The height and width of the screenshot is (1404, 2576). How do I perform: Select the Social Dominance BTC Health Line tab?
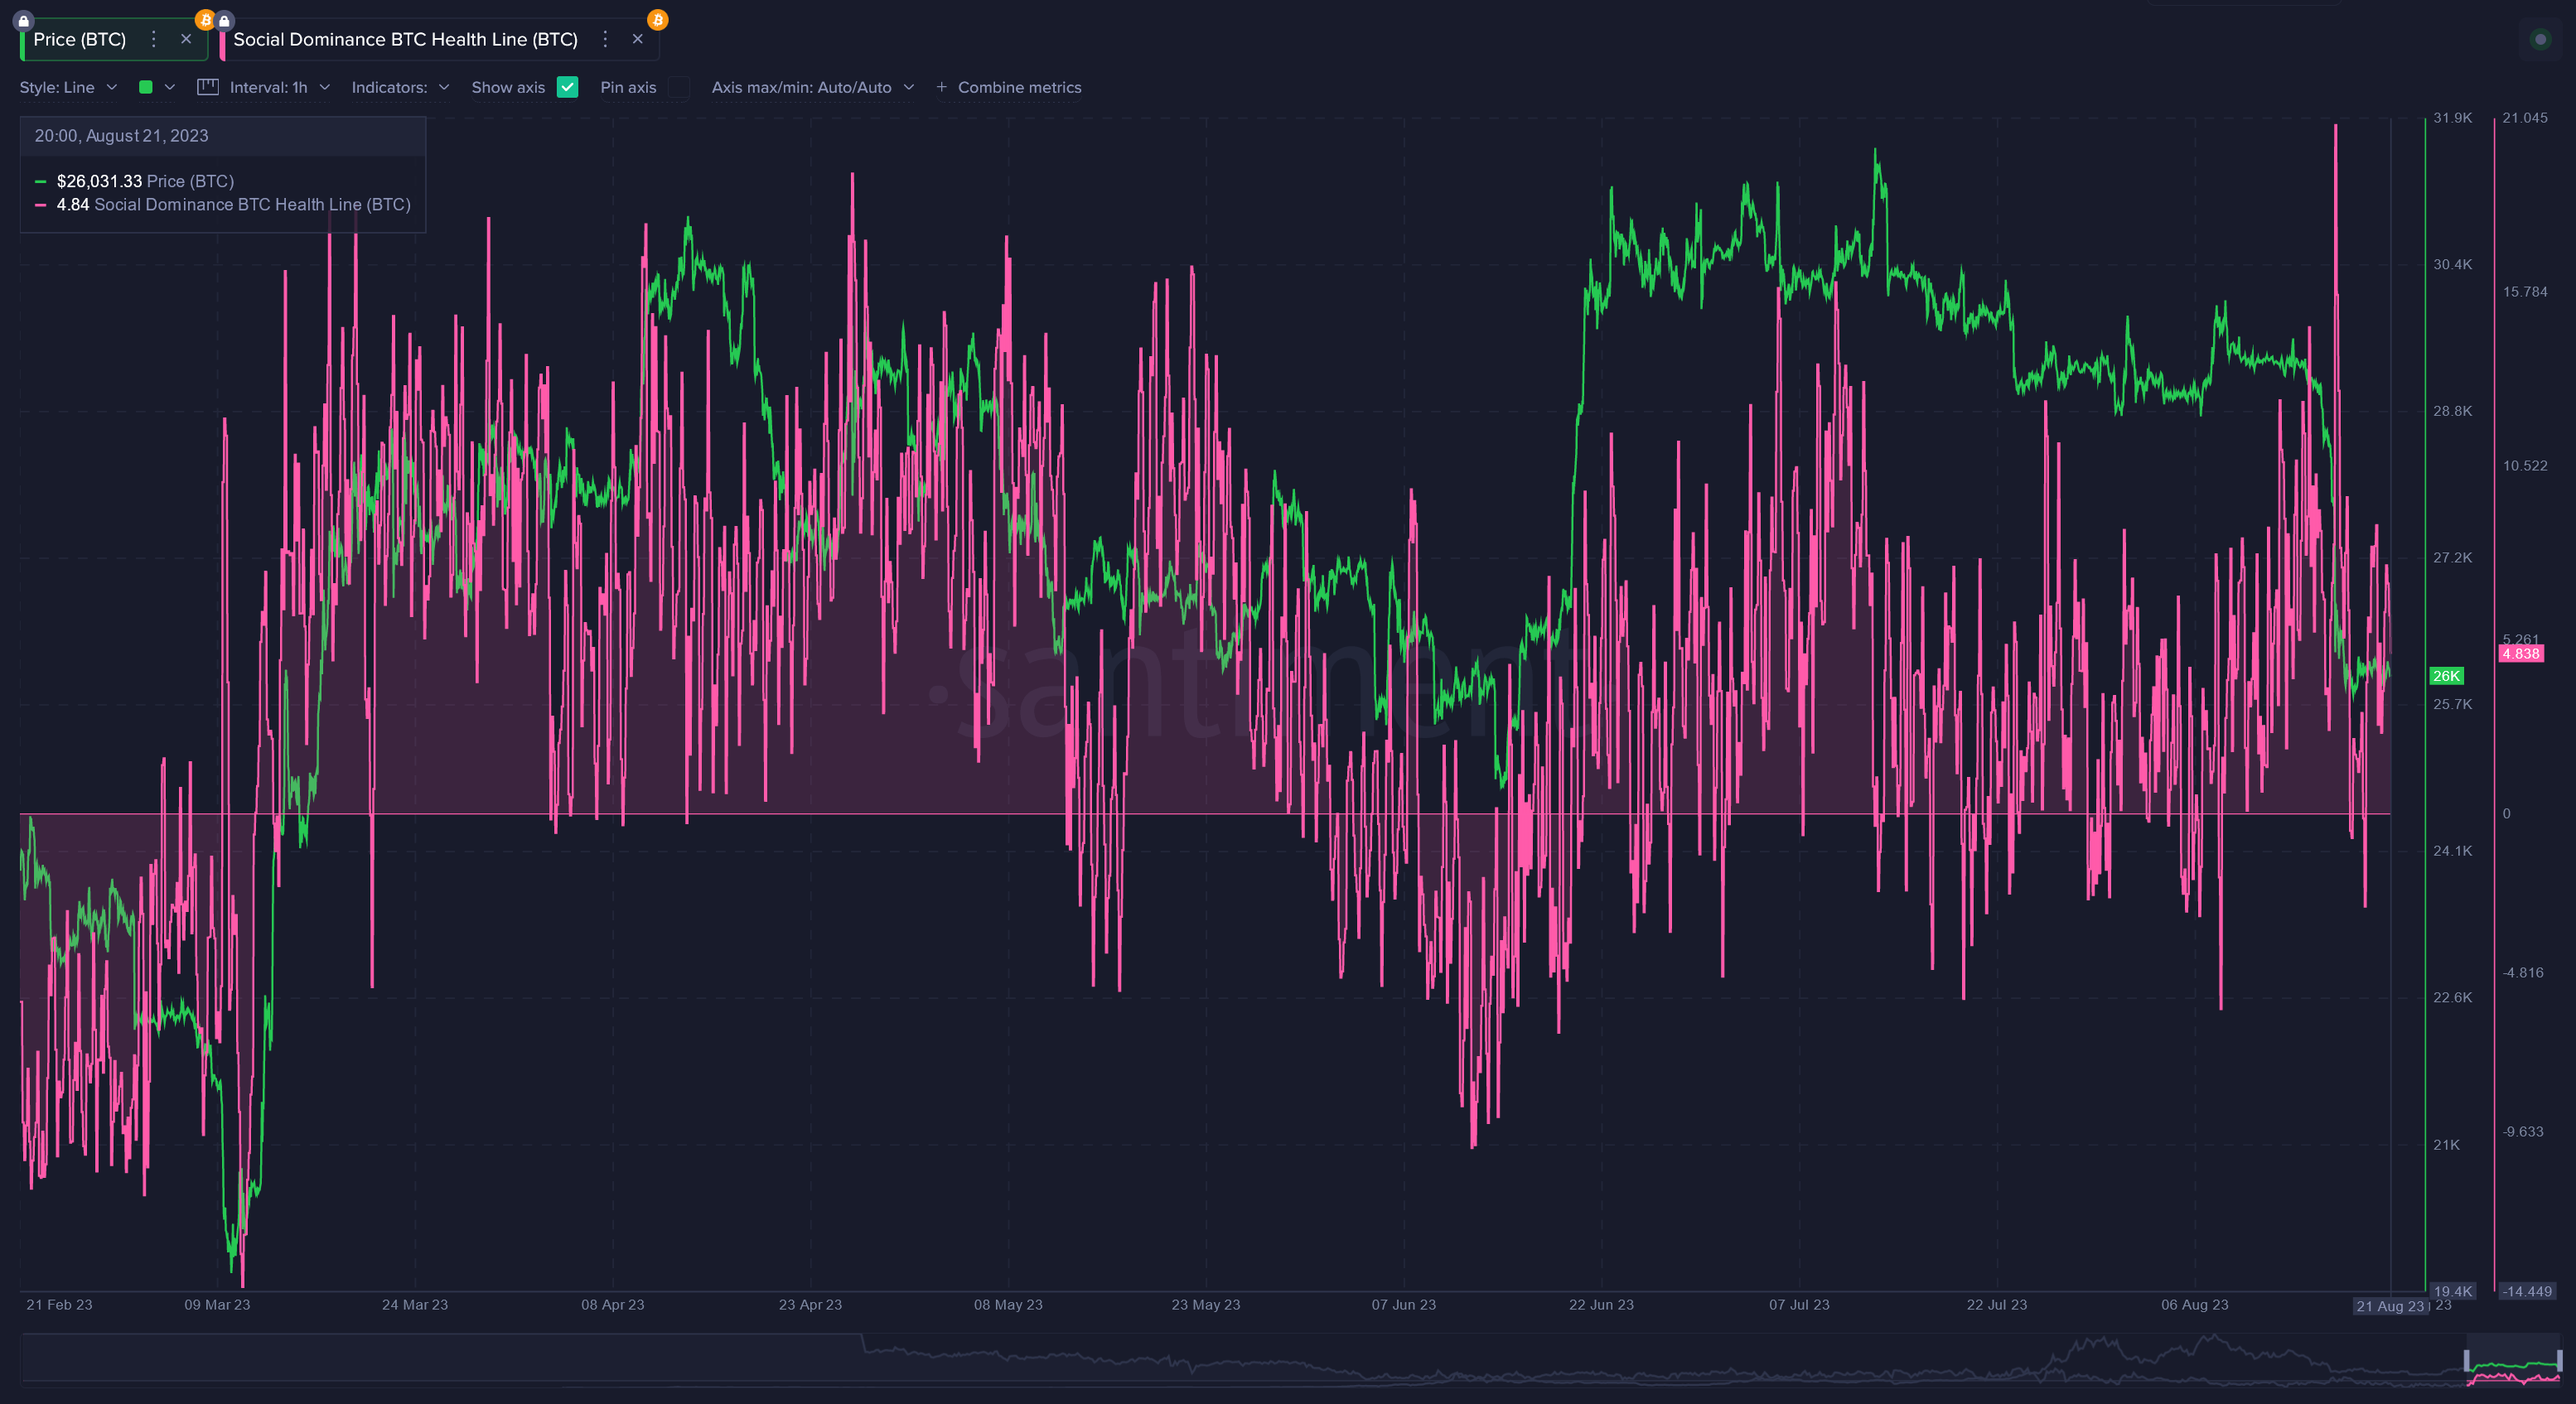(x=405, y=39)
